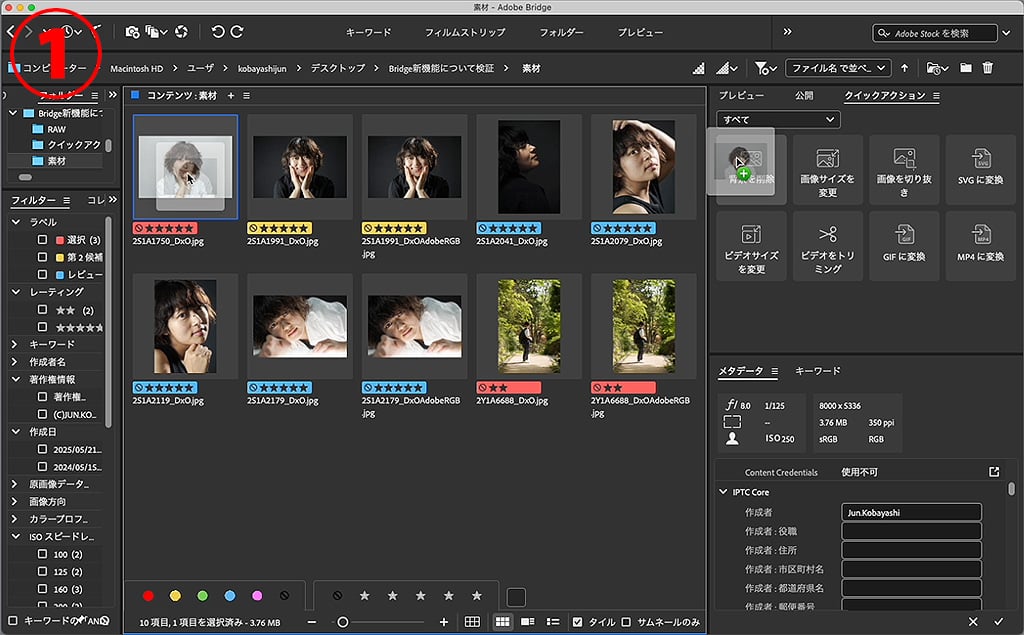1024x635 pixels.
Task: Collapse the IPTC Core metadata section
Action: pos(724,492)
